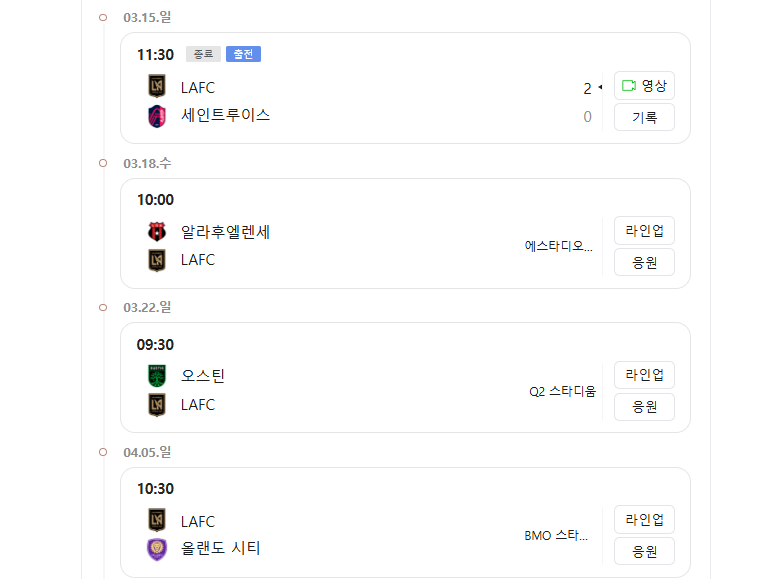The width and height of the screenshot is (761, 579).
Task: Click the 세인트루이스 team name
Action: pyautogui.click(x=226, y=115)
